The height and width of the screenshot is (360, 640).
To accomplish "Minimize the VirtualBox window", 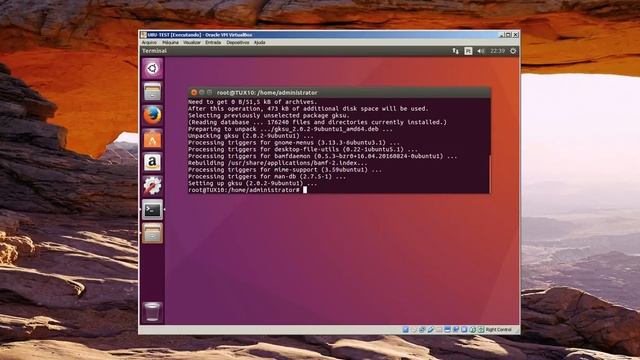I will (502, 35).
